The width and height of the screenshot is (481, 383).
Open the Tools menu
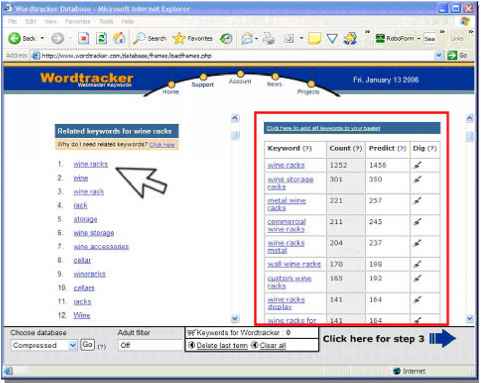[106, 21]
